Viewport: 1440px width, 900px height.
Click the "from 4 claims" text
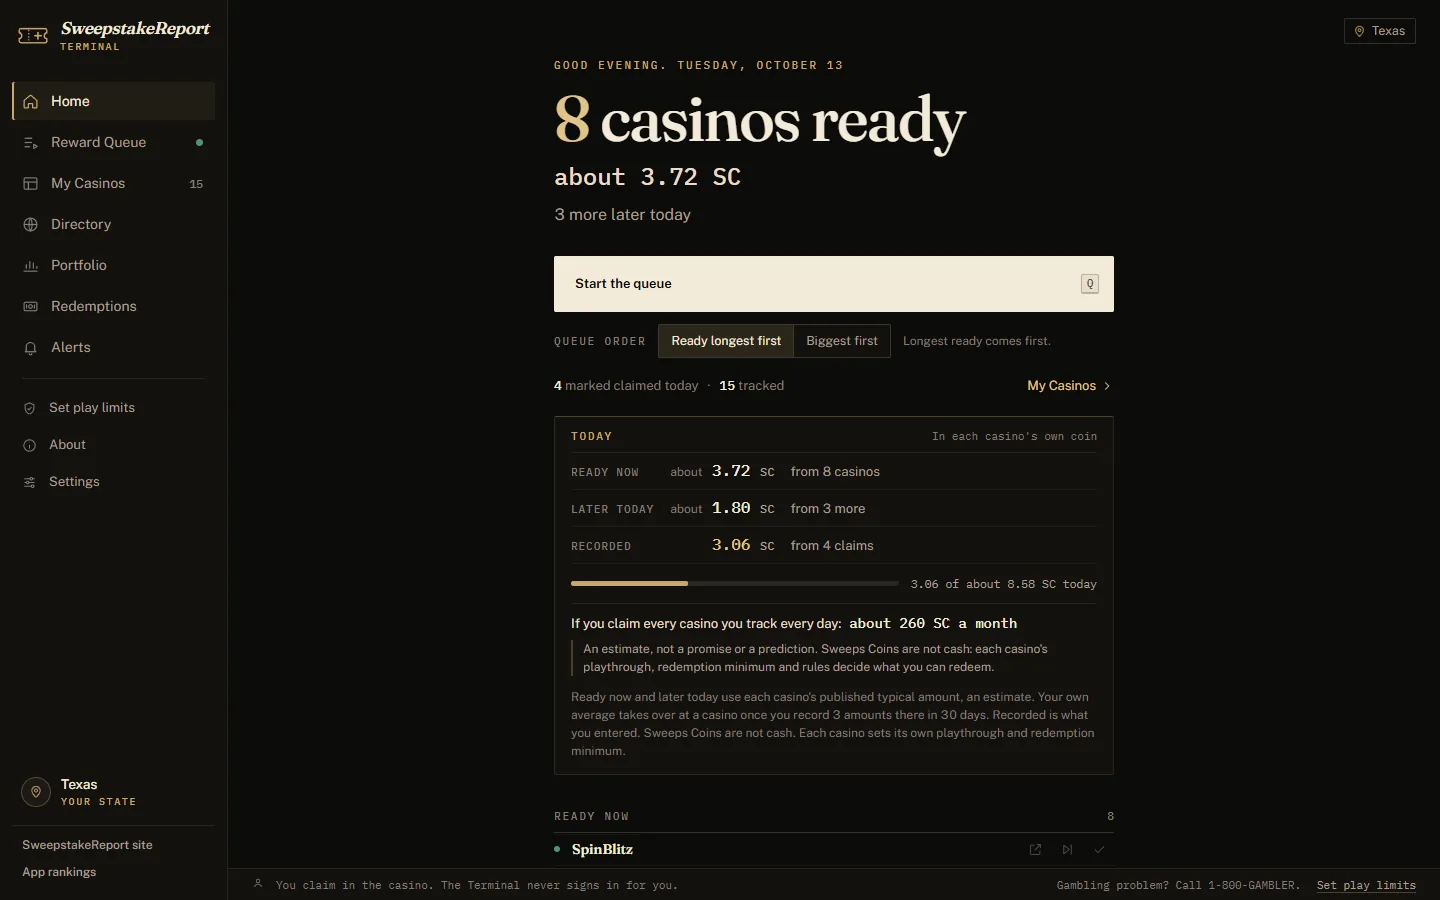click(832, 546)
